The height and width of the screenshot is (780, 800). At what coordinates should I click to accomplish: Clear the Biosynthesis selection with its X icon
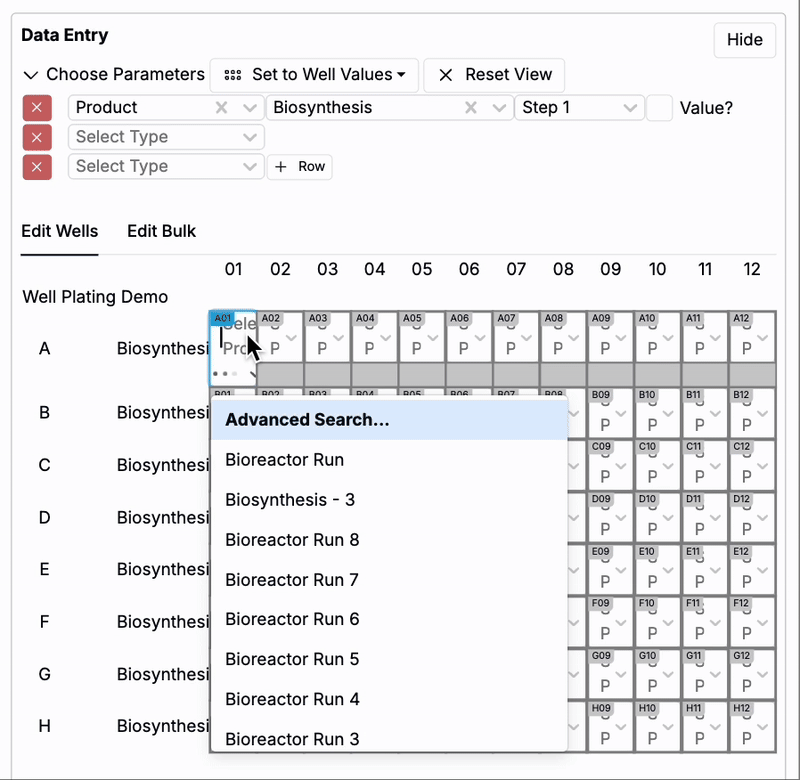471,108
